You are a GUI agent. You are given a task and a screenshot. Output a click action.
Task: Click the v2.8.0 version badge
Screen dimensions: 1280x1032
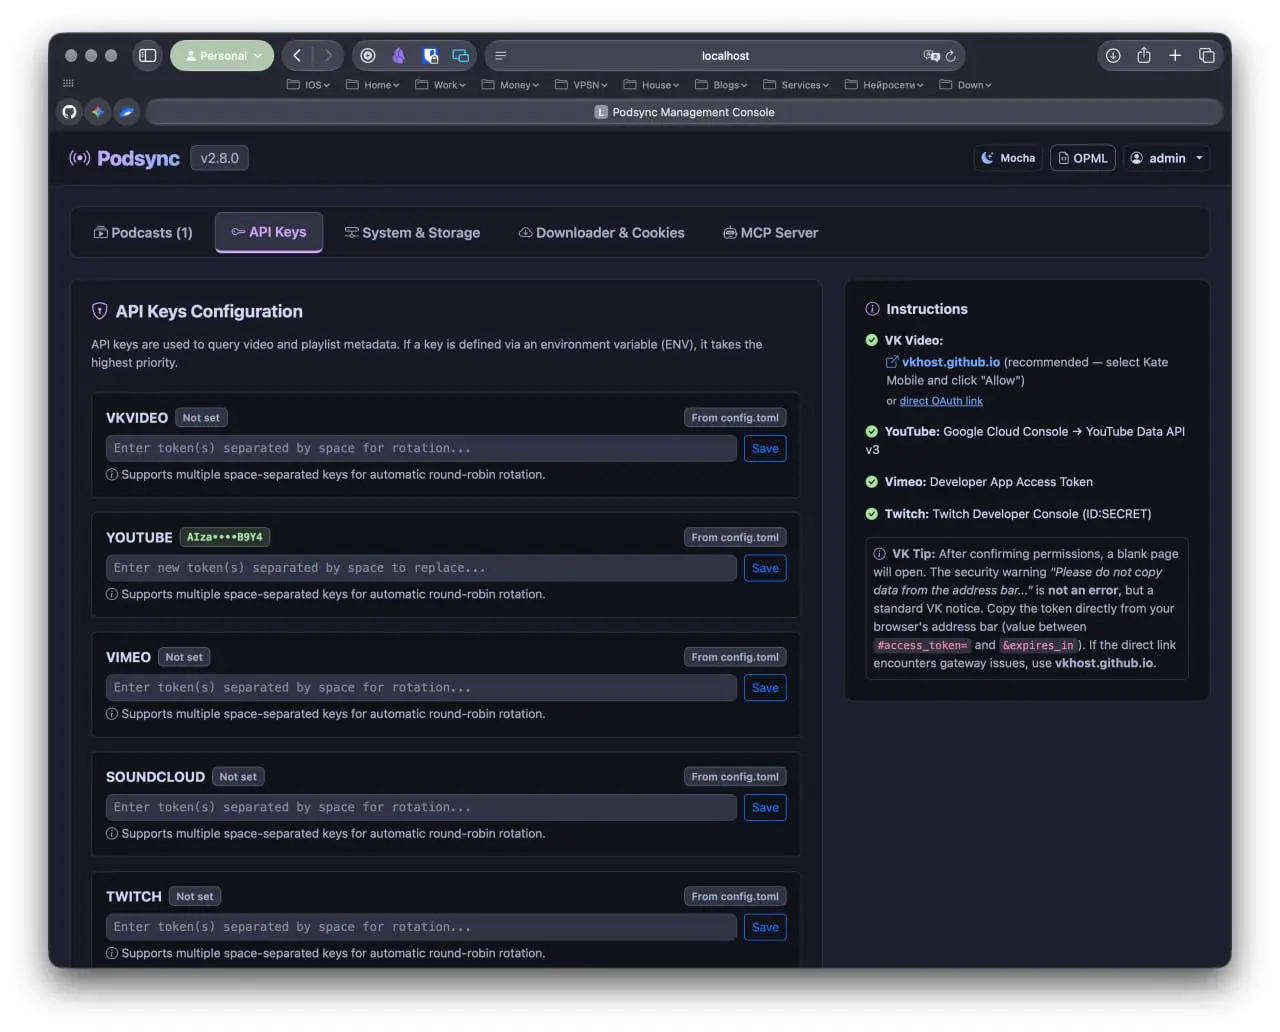click(220, 158)
